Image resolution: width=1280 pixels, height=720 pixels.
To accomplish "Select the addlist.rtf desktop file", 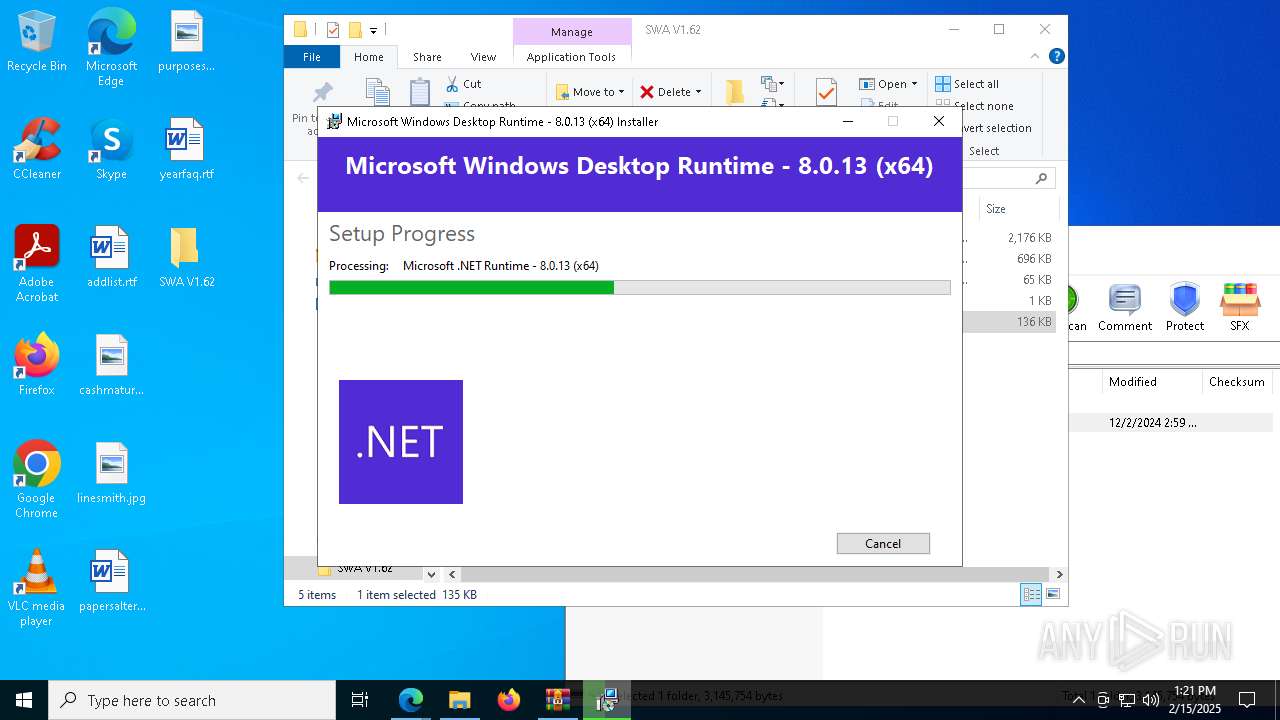I will point(111,258).
